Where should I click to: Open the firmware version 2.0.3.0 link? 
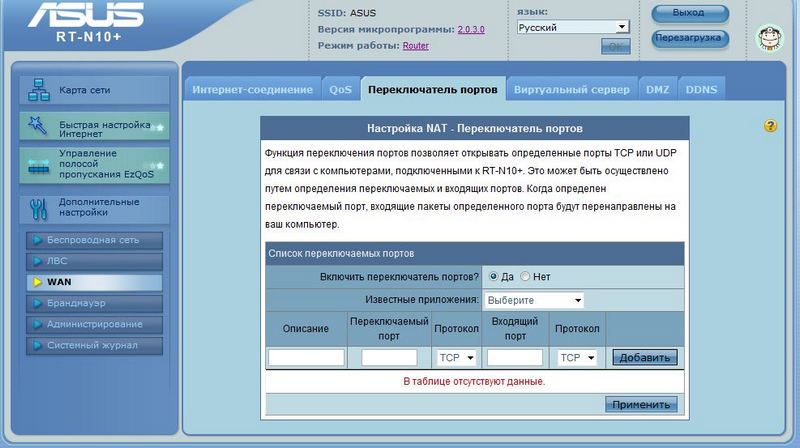(x=471, y=30)
